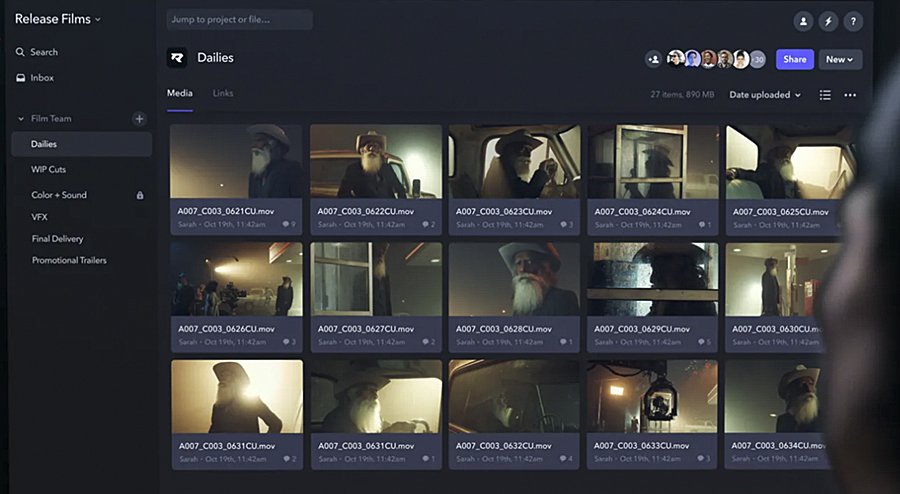Open comments on A007_C003_0626CU.mov
Screen dimensions: 900x494
(x=289, y=341)
